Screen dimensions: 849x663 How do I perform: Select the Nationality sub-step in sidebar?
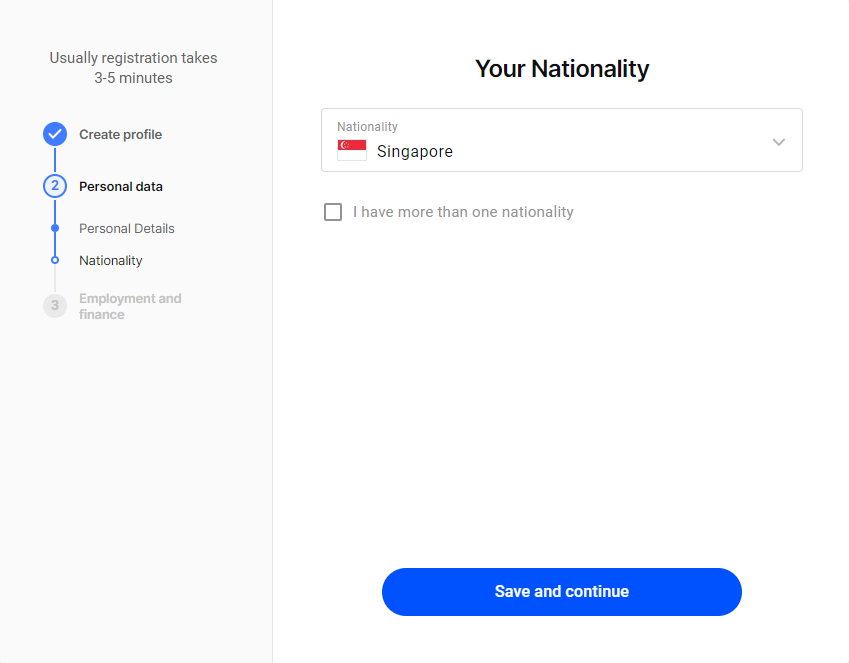point(110,261)
